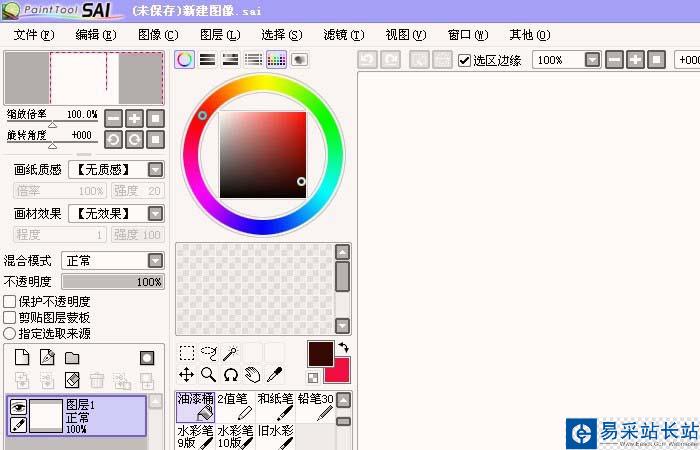Open the 100% zoom dropdown in toolbar
Screen dimensions: 700x450
point(592,60)
